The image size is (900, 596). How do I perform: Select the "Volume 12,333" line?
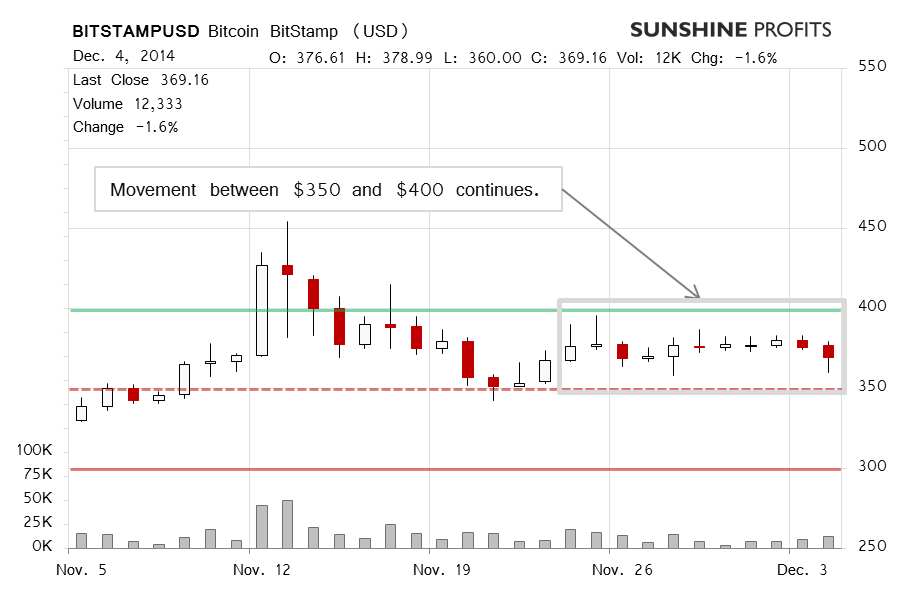[127, 104]
